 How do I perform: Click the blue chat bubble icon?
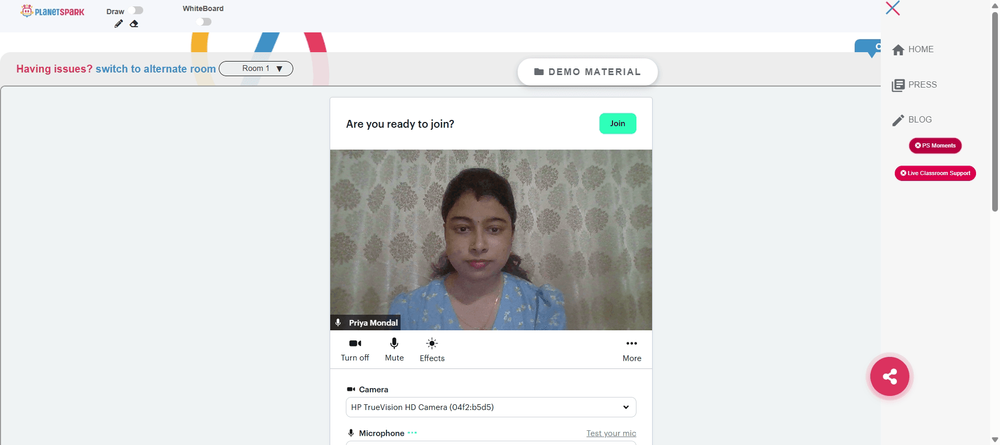tap(869, 48)
